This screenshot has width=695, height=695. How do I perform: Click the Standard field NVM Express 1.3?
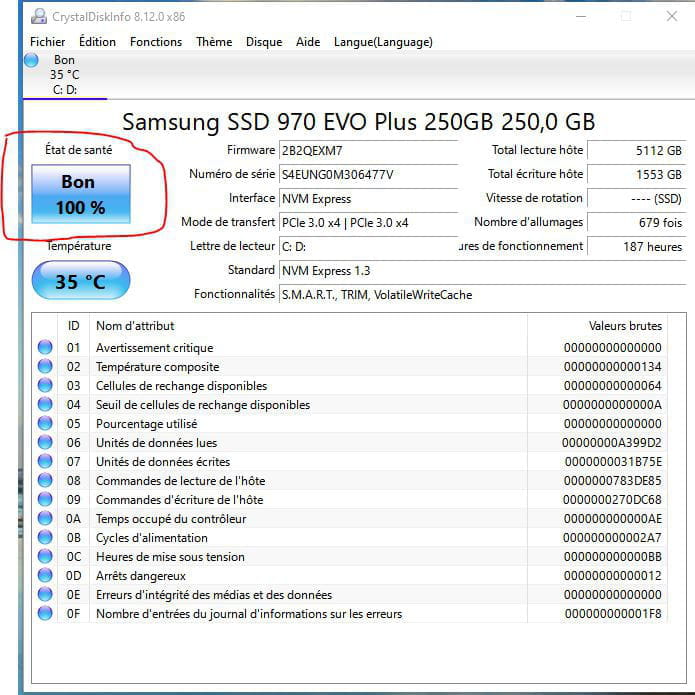(x=483, y=270)
